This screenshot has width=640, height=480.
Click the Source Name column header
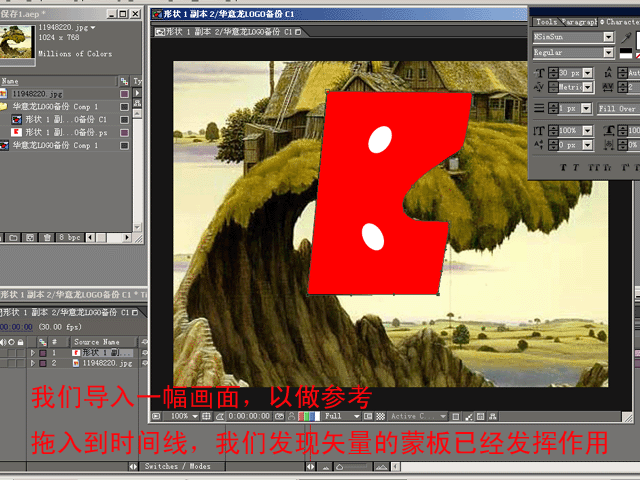pos(97,342)
